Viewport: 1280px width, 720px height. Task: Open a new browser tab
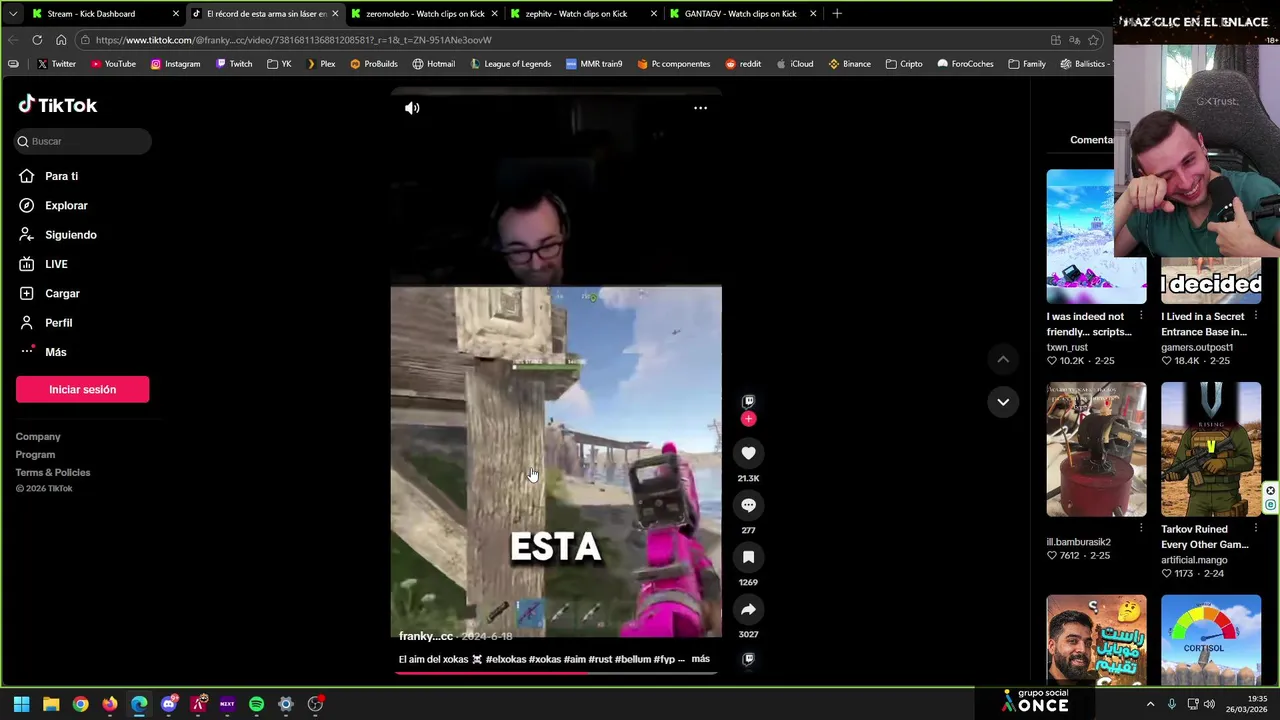837,14
